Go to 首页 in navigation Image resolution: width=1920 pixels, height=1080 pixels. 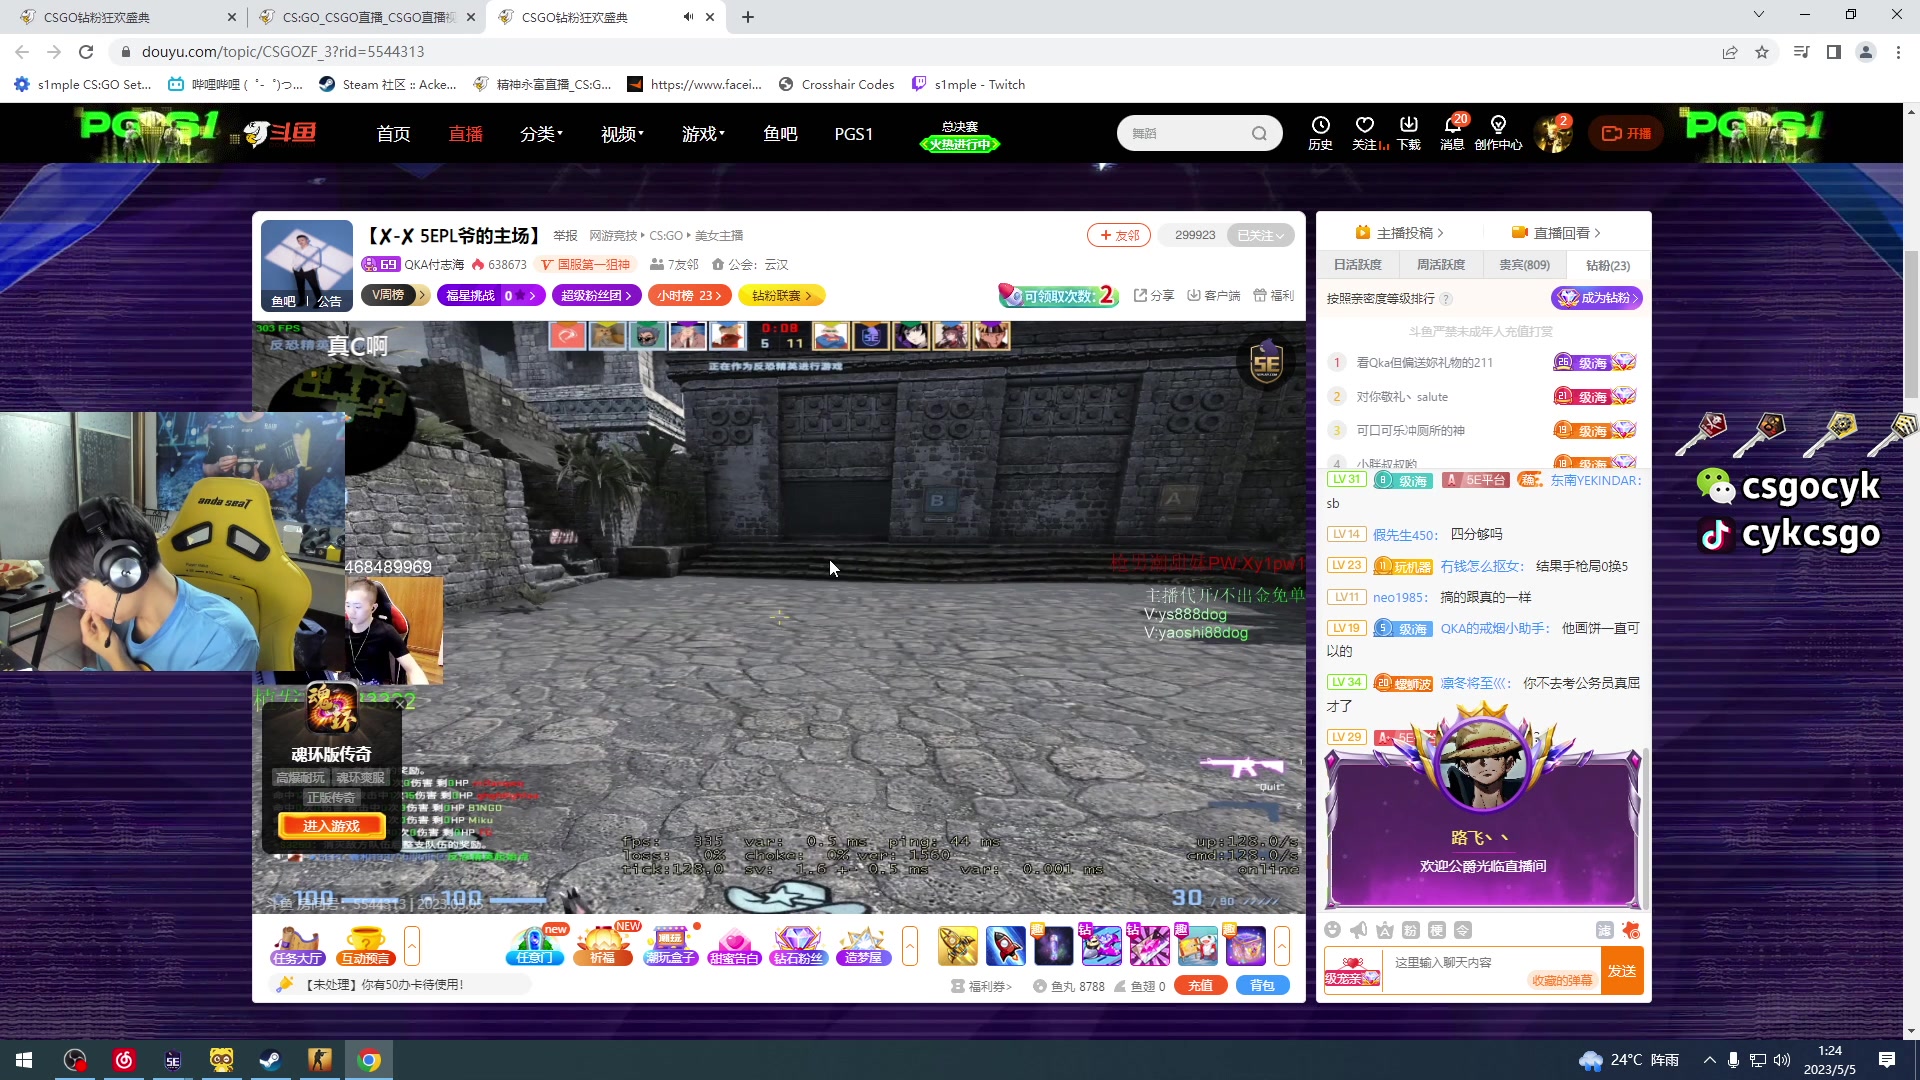pyautogui.click(x=393, y=133)
